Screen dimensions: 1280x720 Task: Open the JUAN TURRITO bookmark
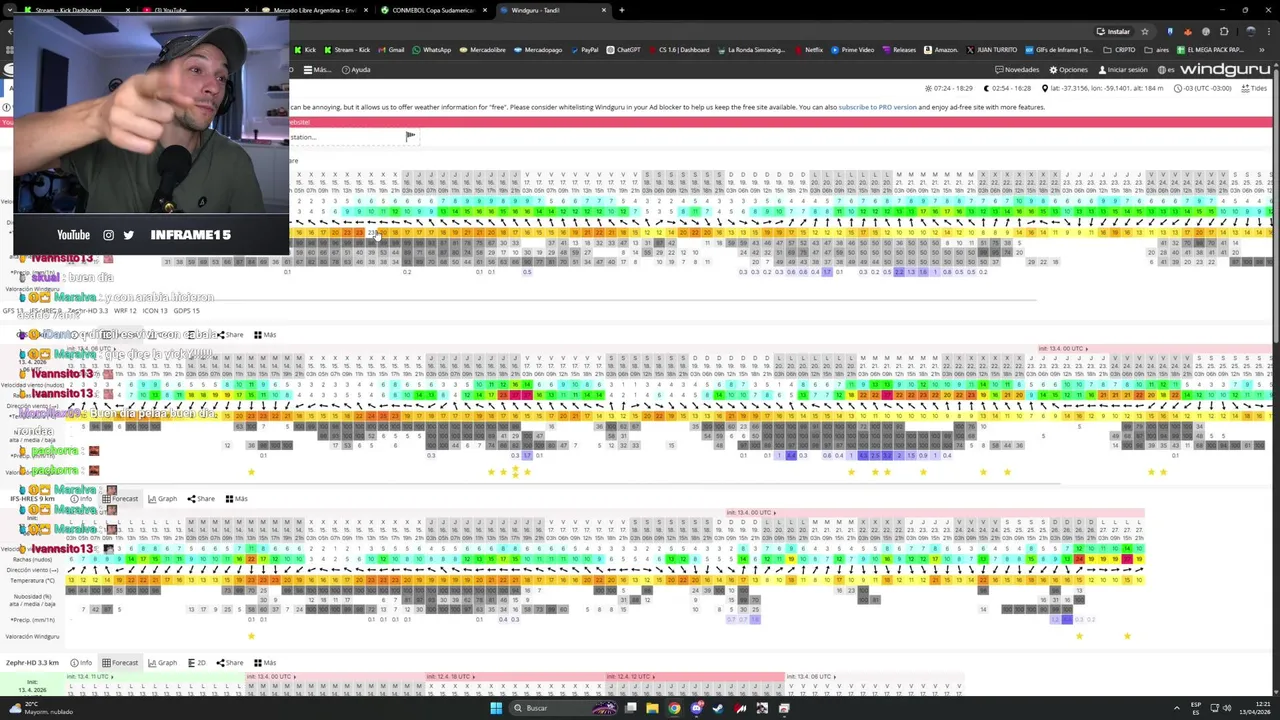tap(990, 49)
